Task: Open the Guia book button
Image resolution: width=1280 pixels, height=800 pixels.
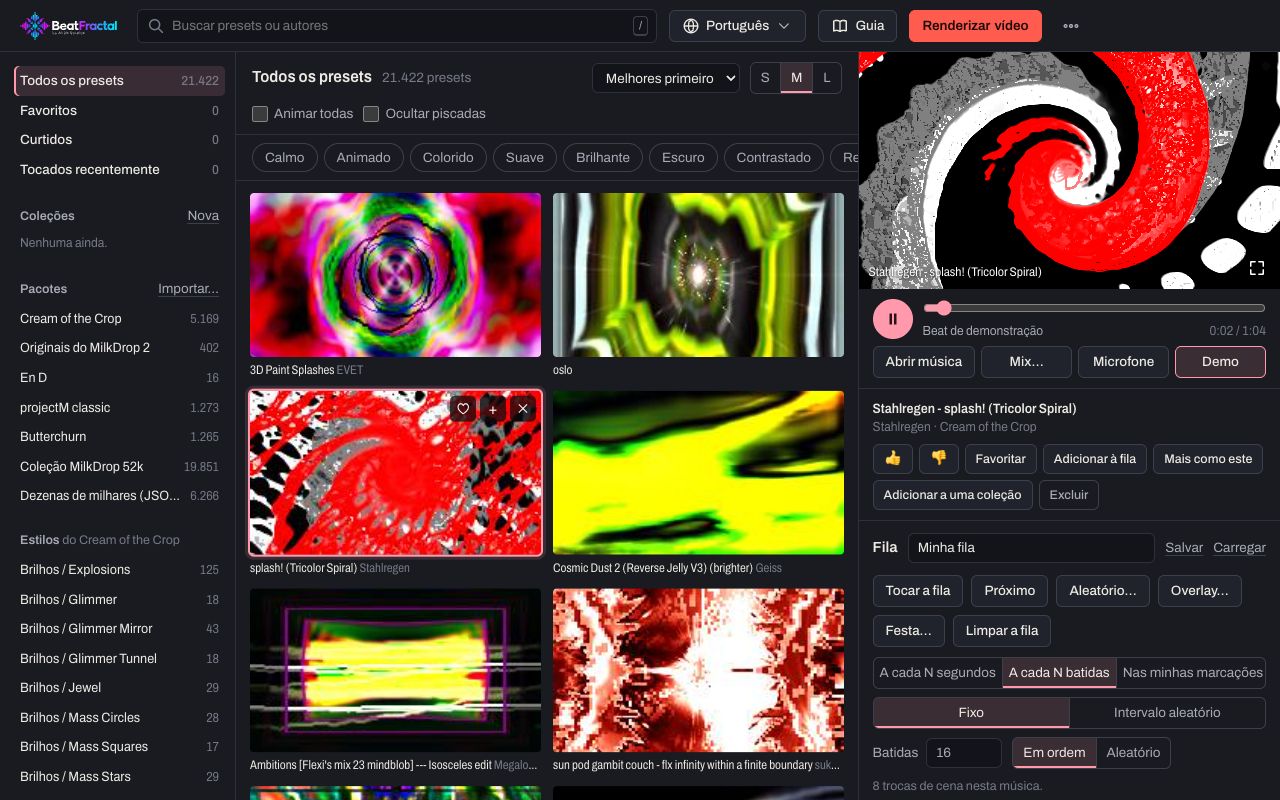Action: point(858,26)
